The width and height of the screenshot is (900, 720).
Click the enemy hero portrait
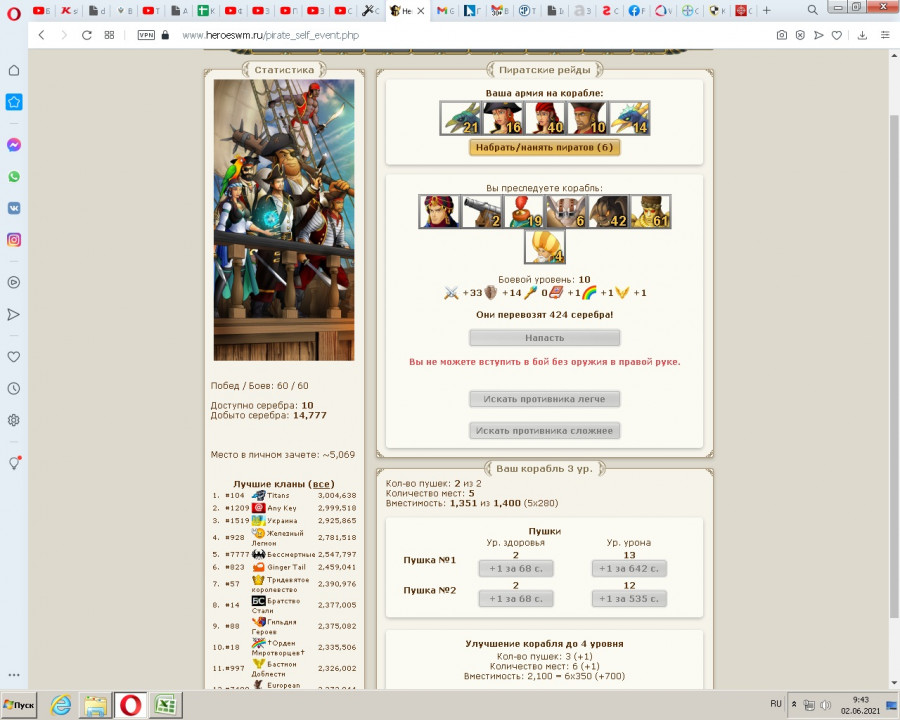pos(439,211)
